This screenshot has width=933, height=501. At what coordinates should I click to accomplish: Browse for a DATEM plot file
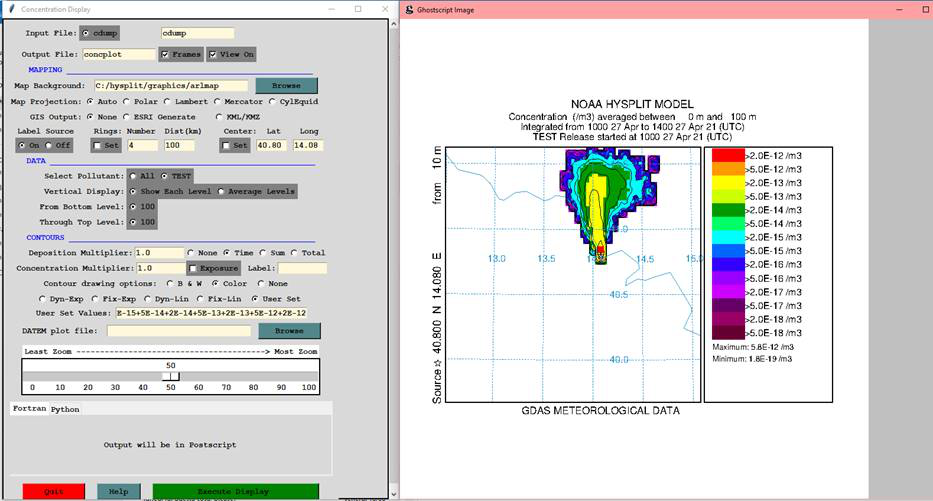coord(289,331)
